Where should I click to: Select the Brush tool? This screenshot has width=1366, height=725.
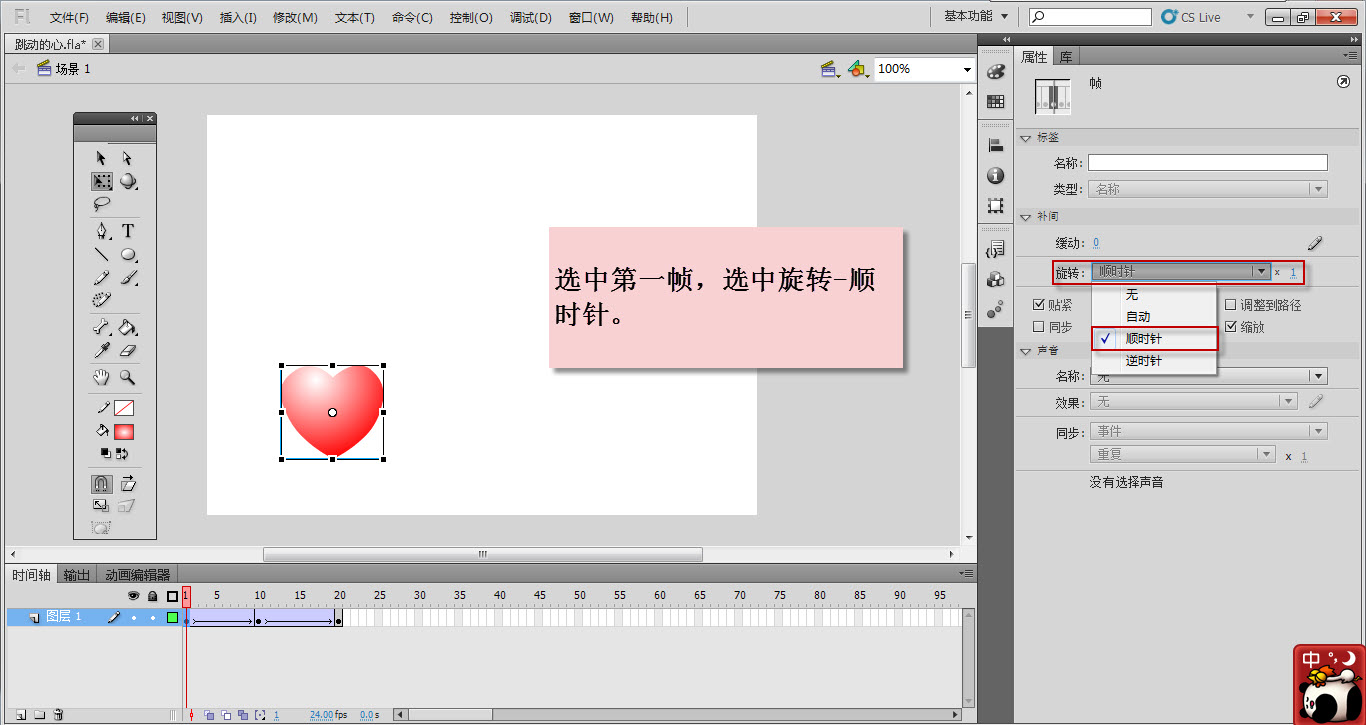click(x=128, y=277)
